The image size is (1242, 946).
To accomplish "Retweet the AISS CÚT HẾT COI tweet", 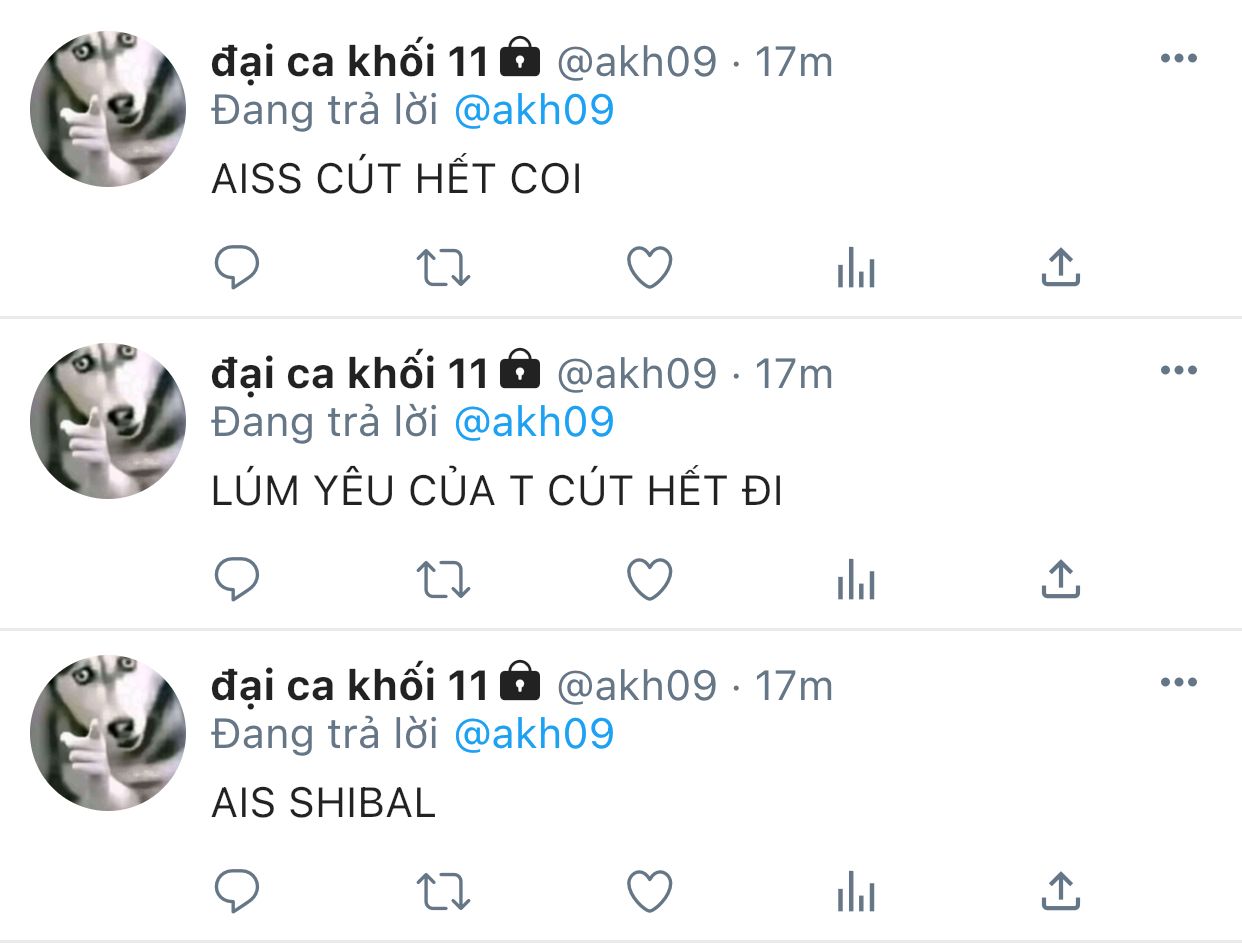I will [x=443, y=268].
